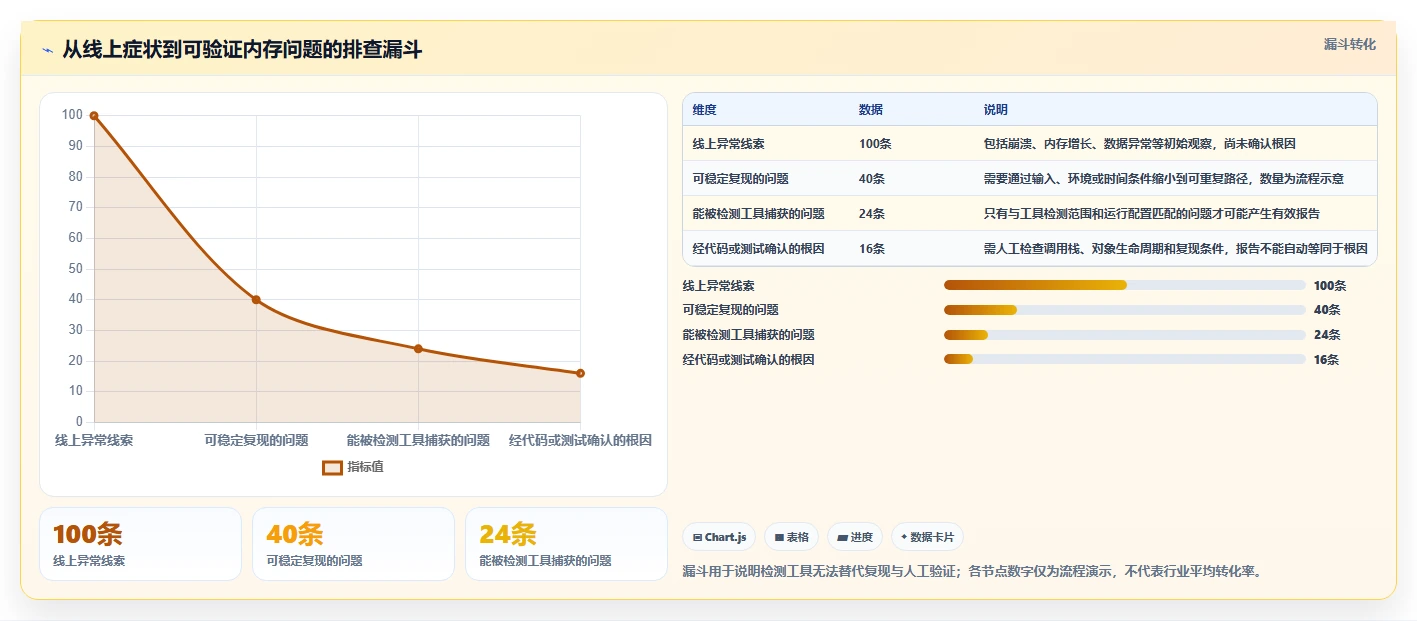Click the footnote starting 漏斗用于说明检测工具
Screen dimensions: 1417x621
(x=971, y=572)
